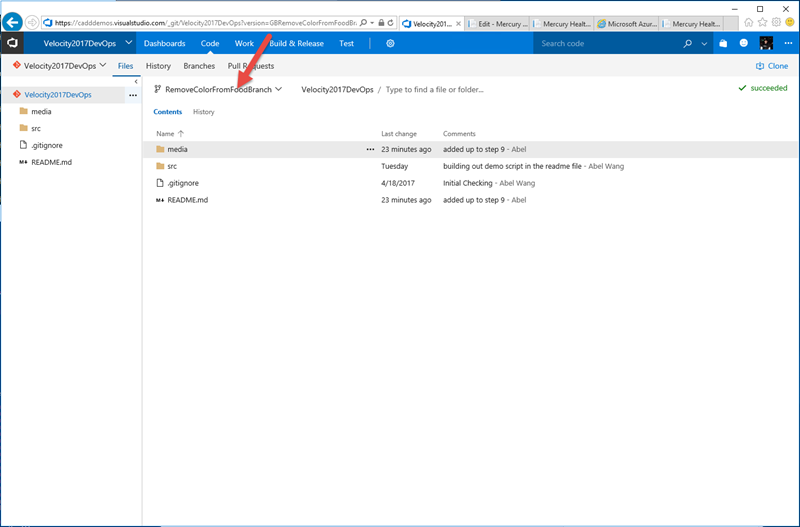Click the src folder icon in file table
800x527 pixels.
(x=160, y=166)
